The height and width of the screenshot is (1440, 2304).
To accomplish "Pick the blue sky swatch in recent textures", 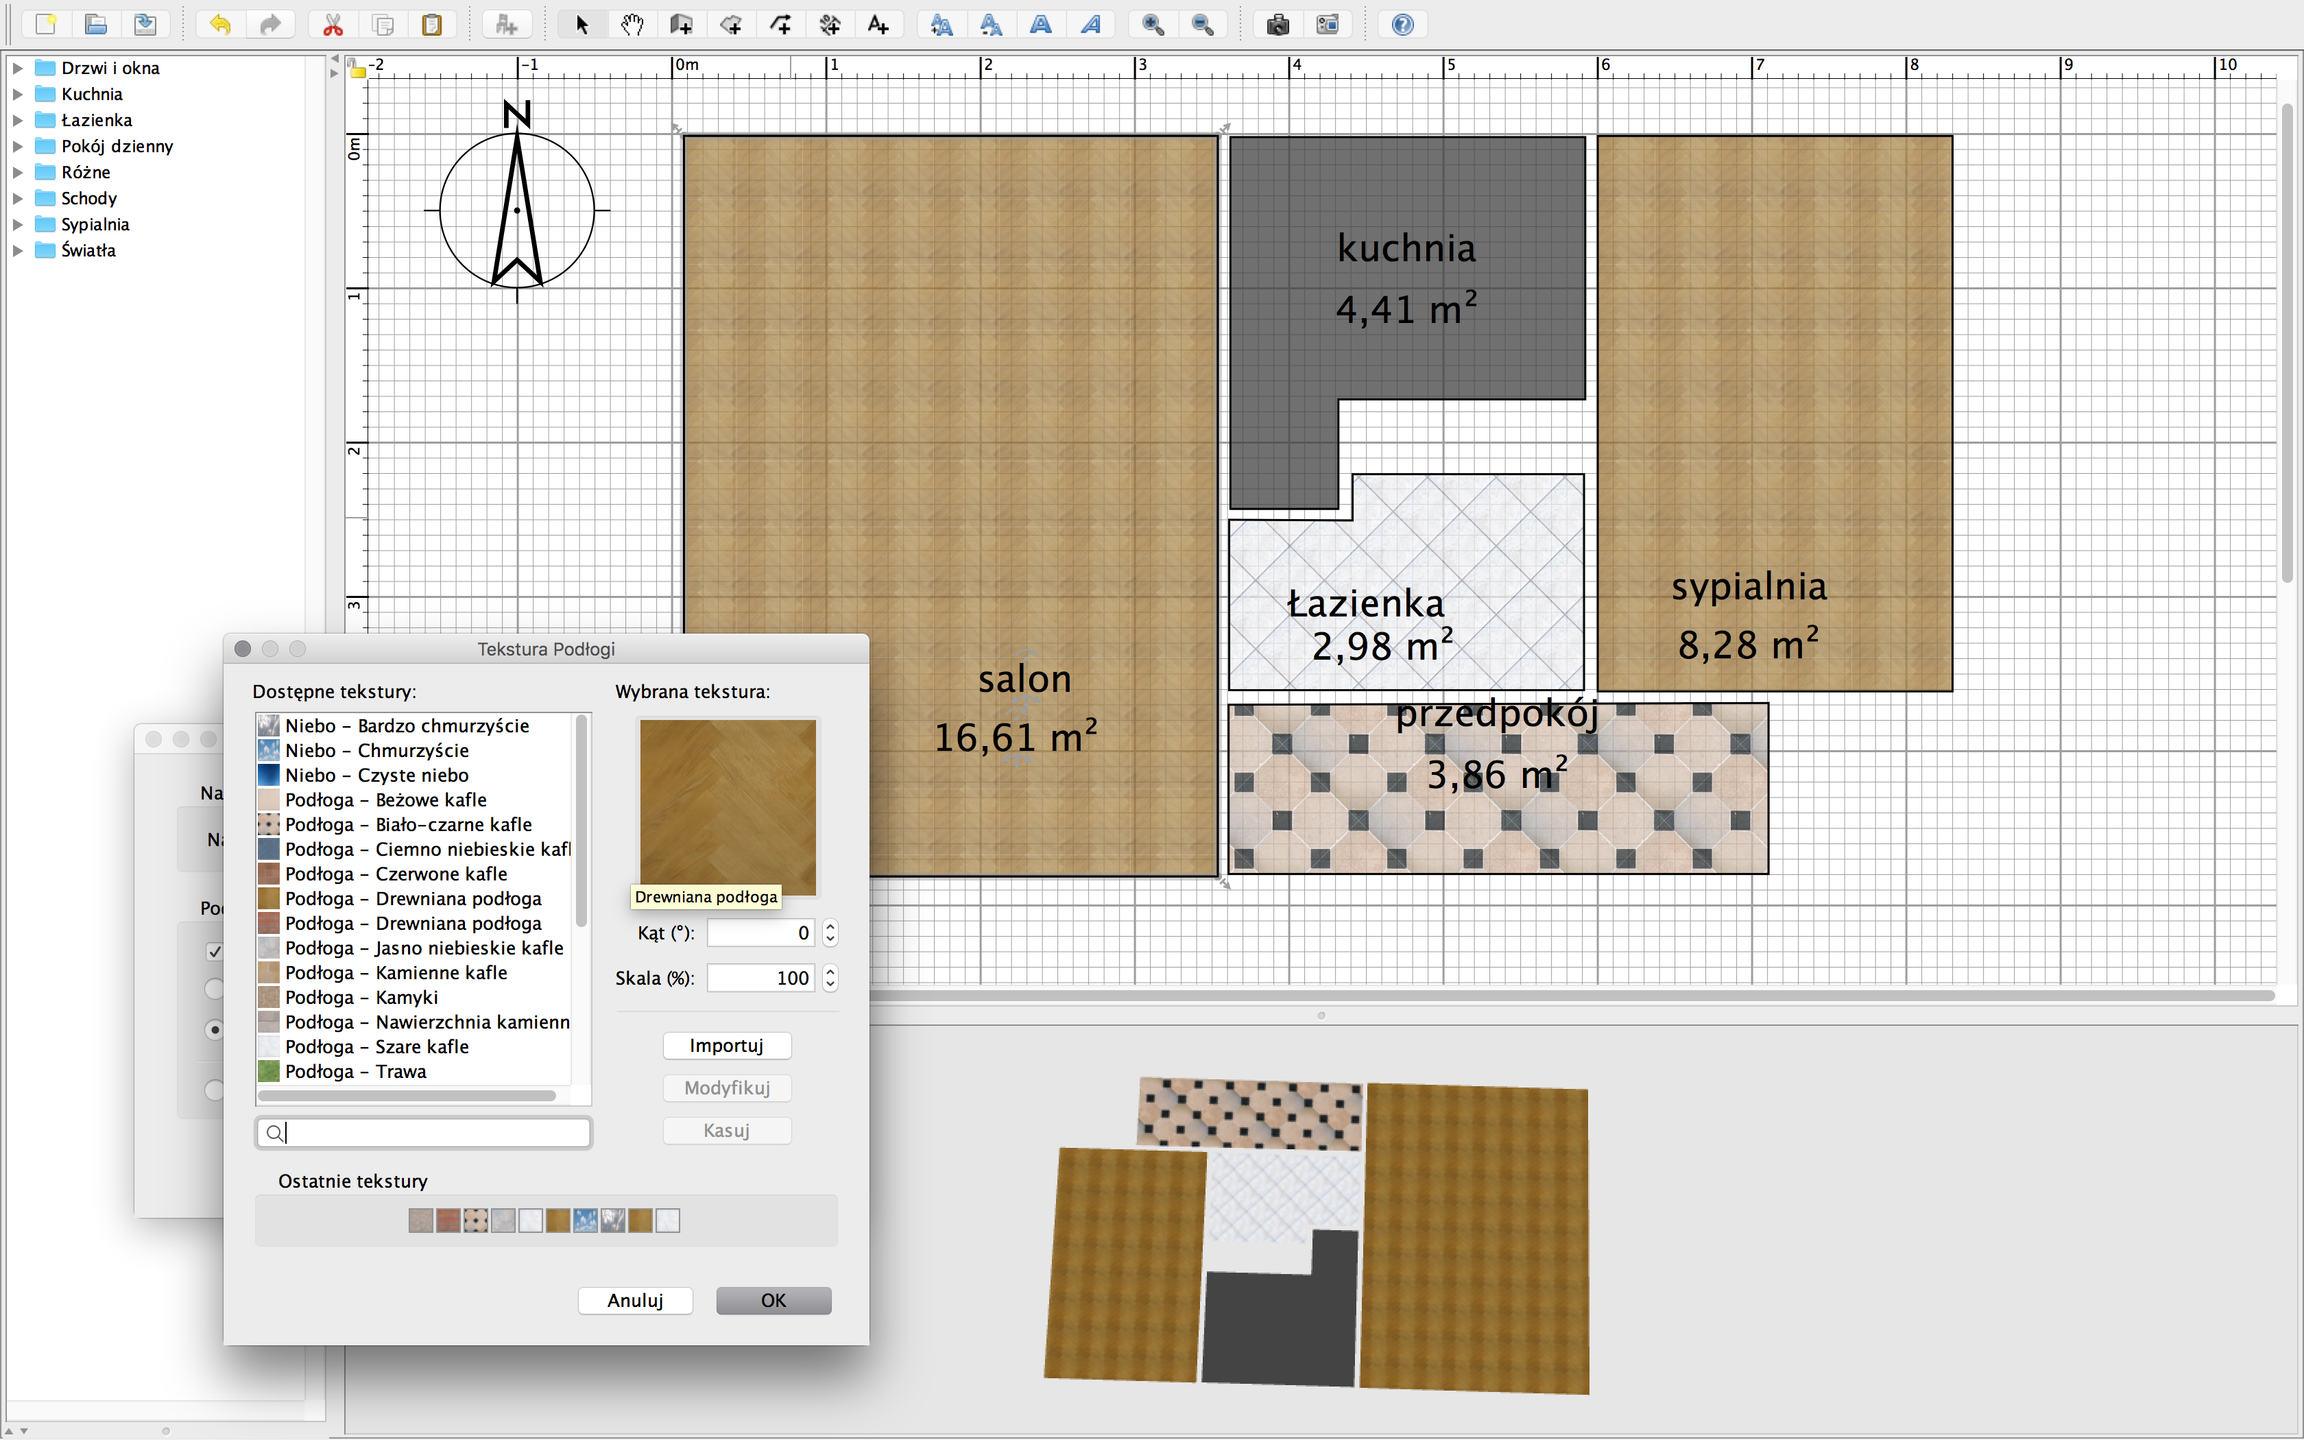I will [x=586, y=1220].
